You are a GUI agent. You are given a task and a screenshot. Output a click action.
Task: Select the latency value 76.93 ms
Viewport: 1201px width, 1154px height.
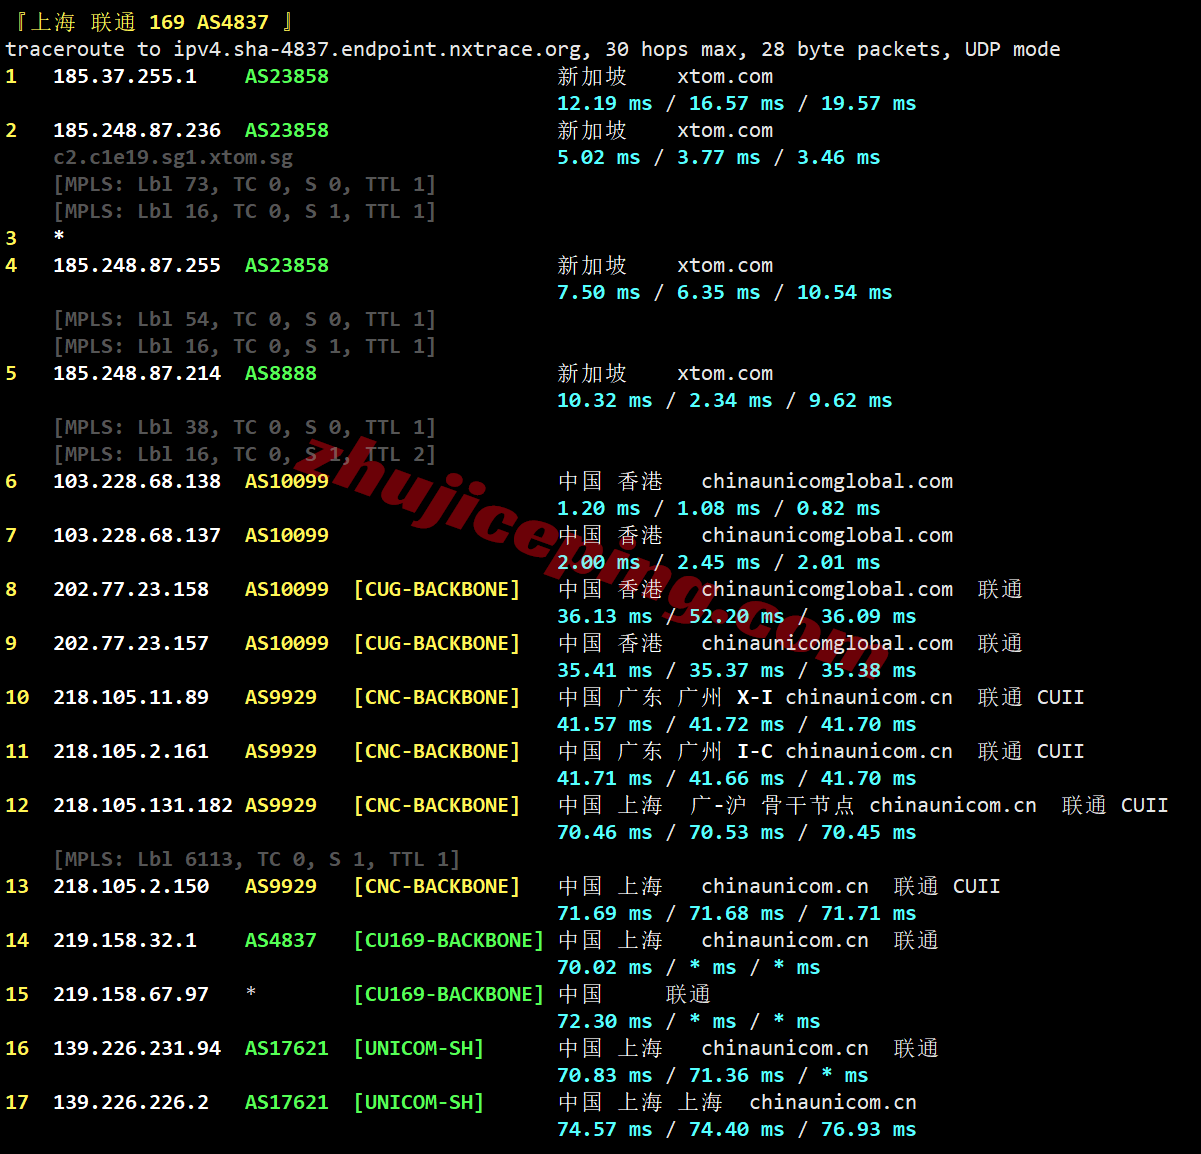coord(869,1129)
